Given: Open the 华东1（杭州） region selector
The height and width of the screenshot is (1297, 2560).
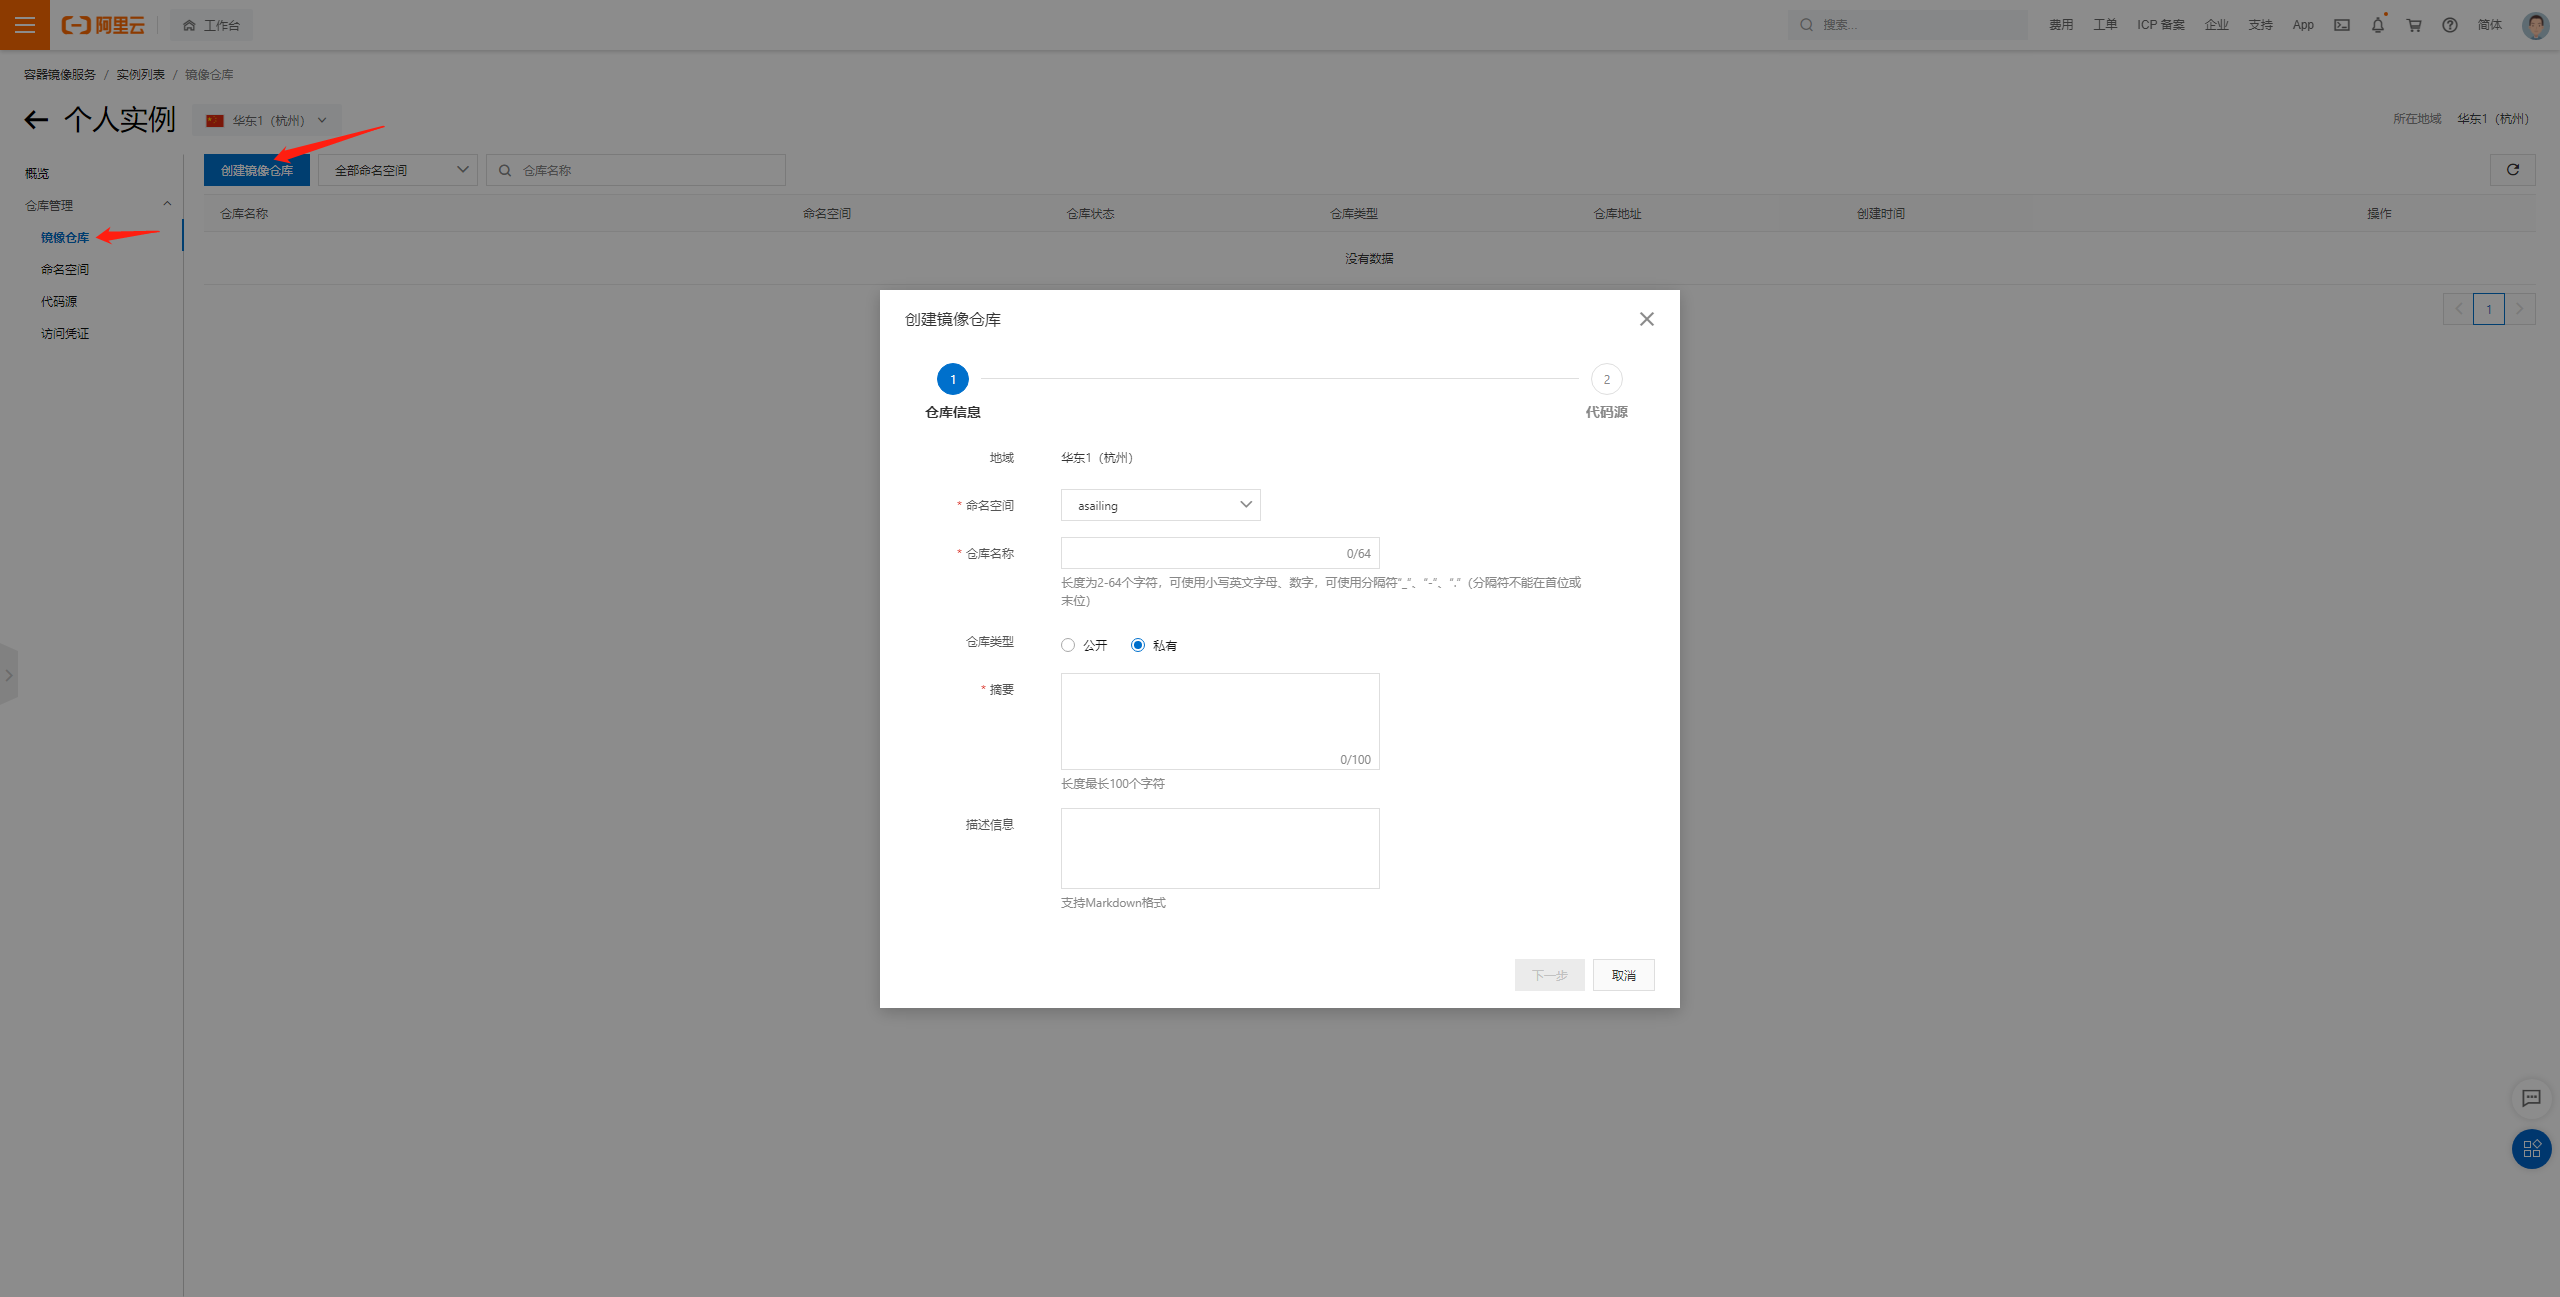Looking at the screenshot, I should [267, 121].
